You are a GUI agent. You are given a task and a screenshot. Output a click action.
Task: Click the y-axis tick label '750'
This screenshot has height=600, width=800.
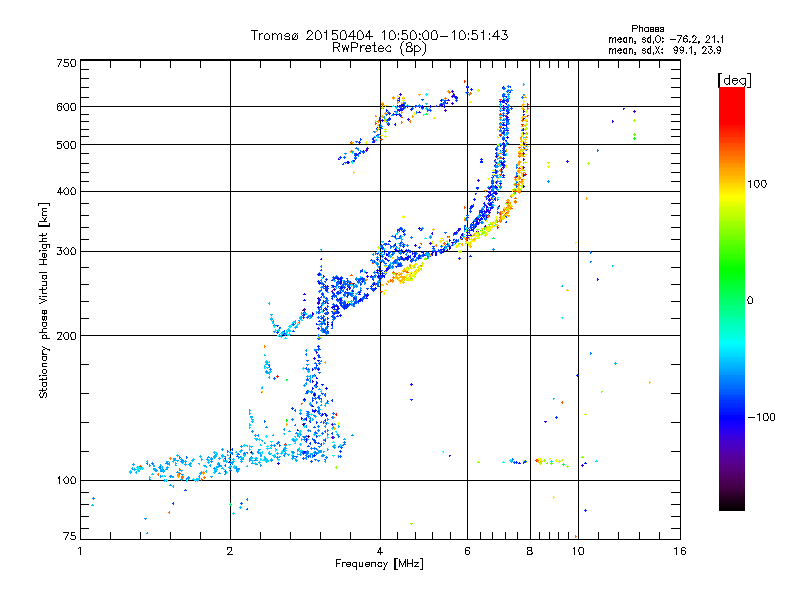(66, 63)
